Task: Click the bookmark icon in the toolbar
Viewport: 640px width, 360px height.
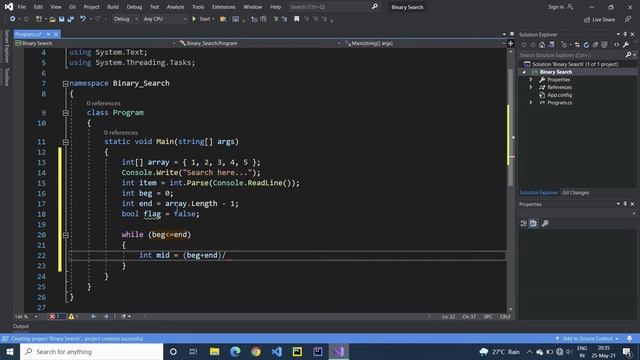Action: pos(297,19)
